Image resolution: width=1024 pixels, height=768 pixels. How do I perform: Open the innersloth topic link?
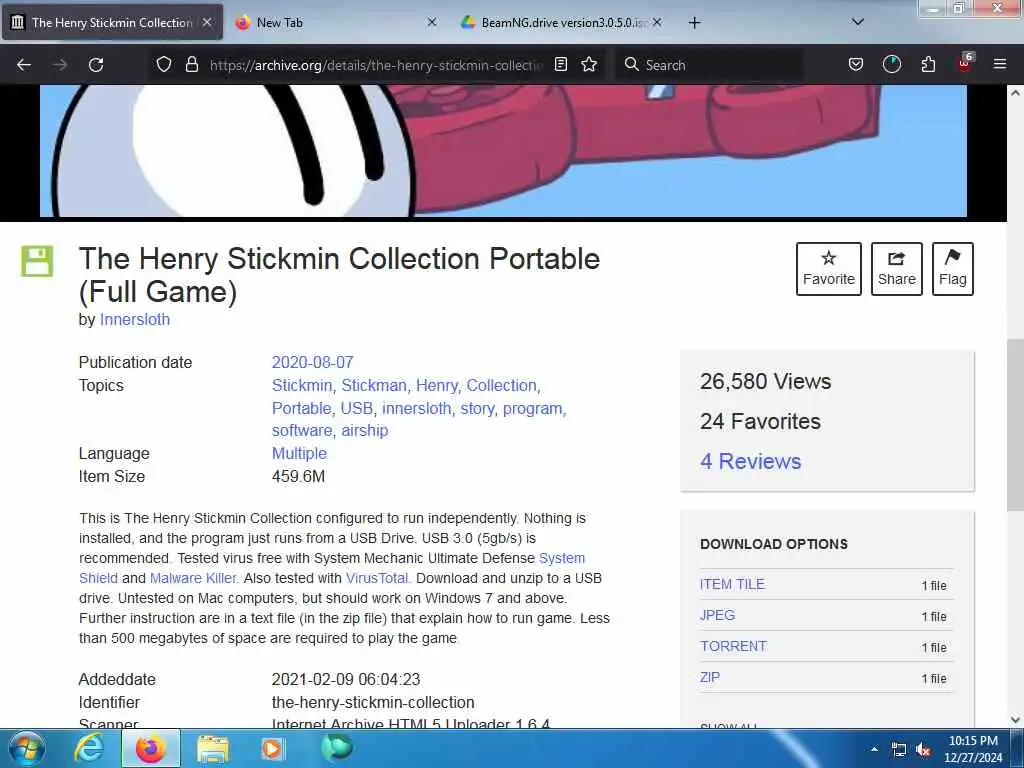[x=417, y=408]
